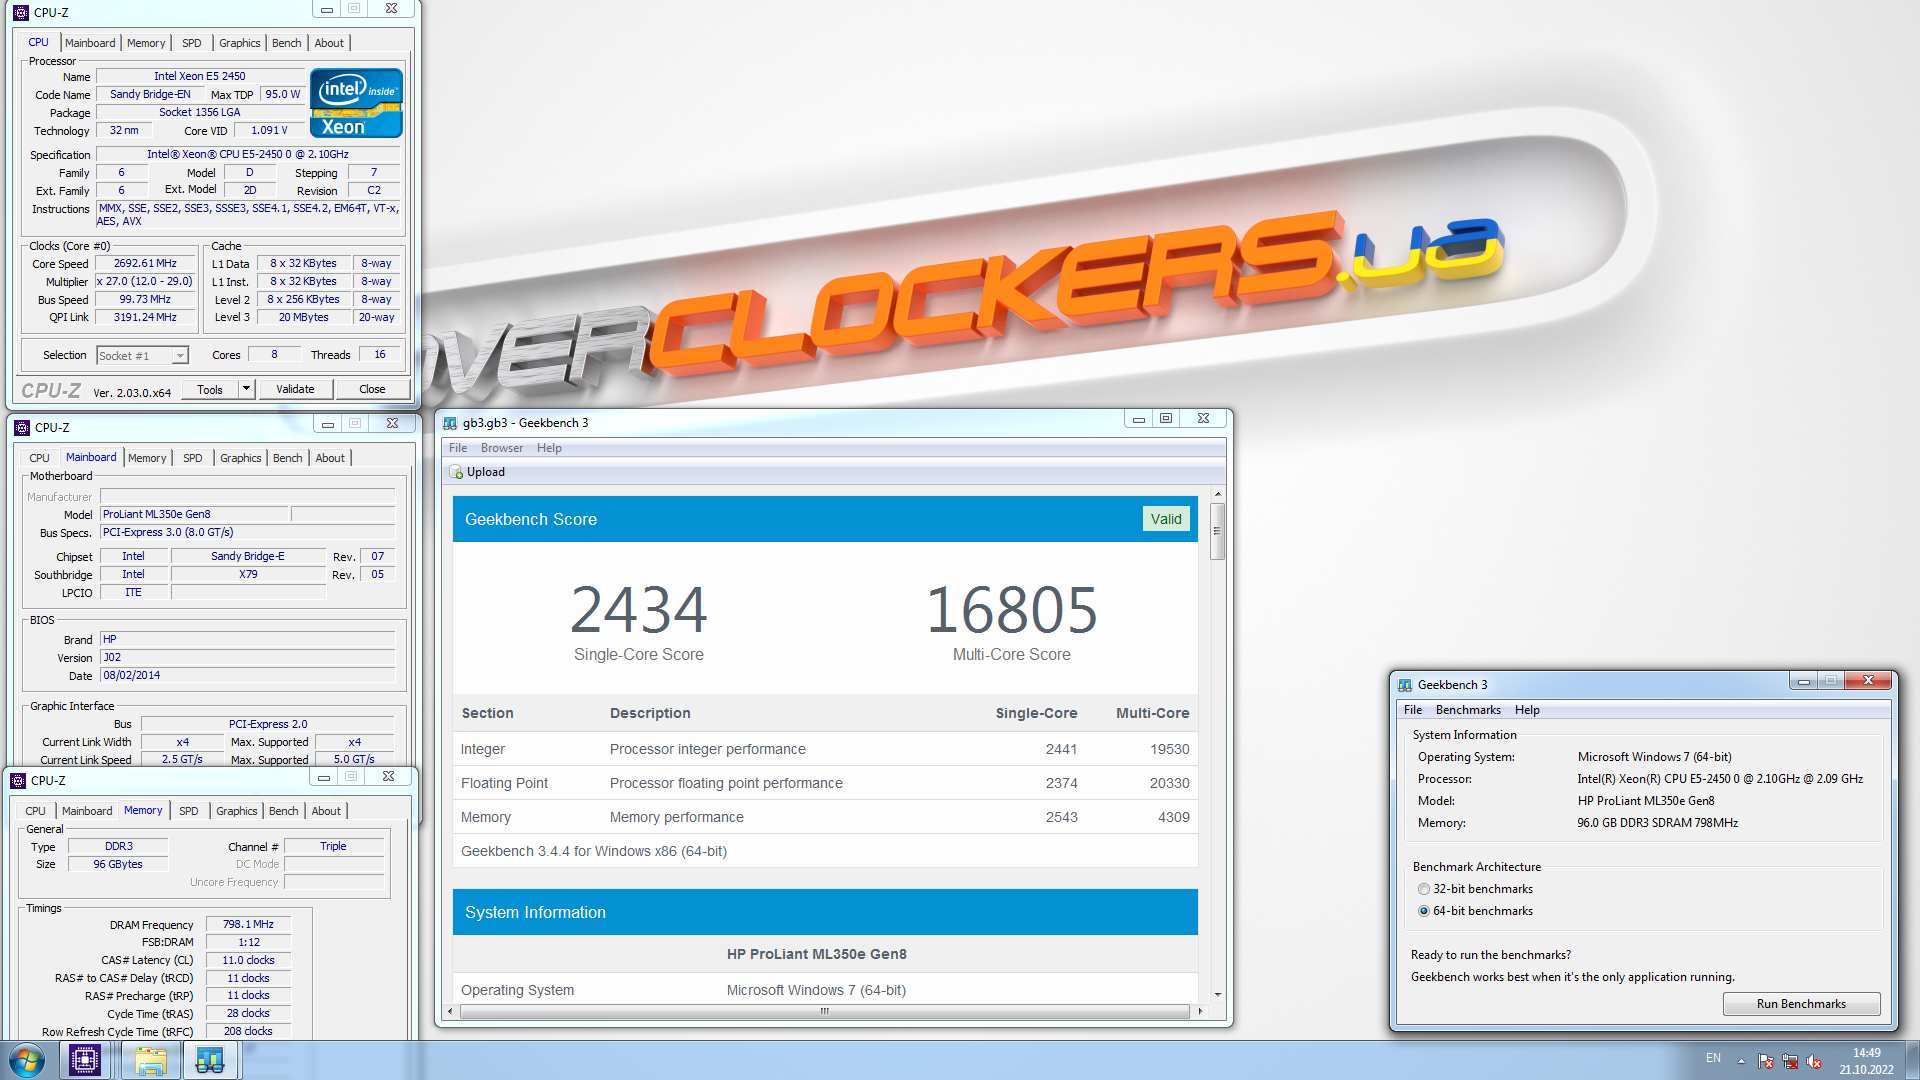This screenshot has height=1080, width=1920.
Task: Click Close button in CPU-Z
Action: [372, 389]
